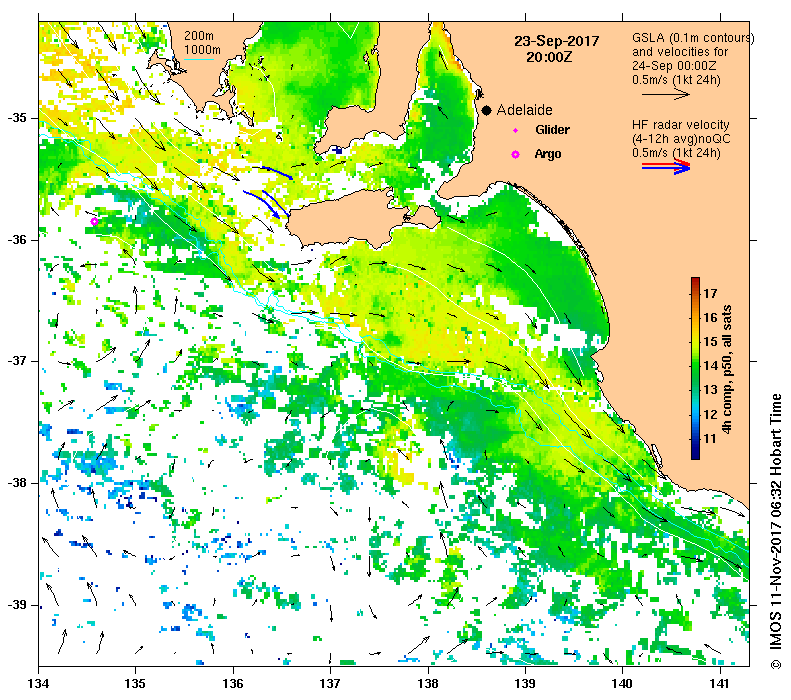The width and height of the screenshot is (791, 700).
Task: Click the 1000m depth contour label
Action: point(202,50)
